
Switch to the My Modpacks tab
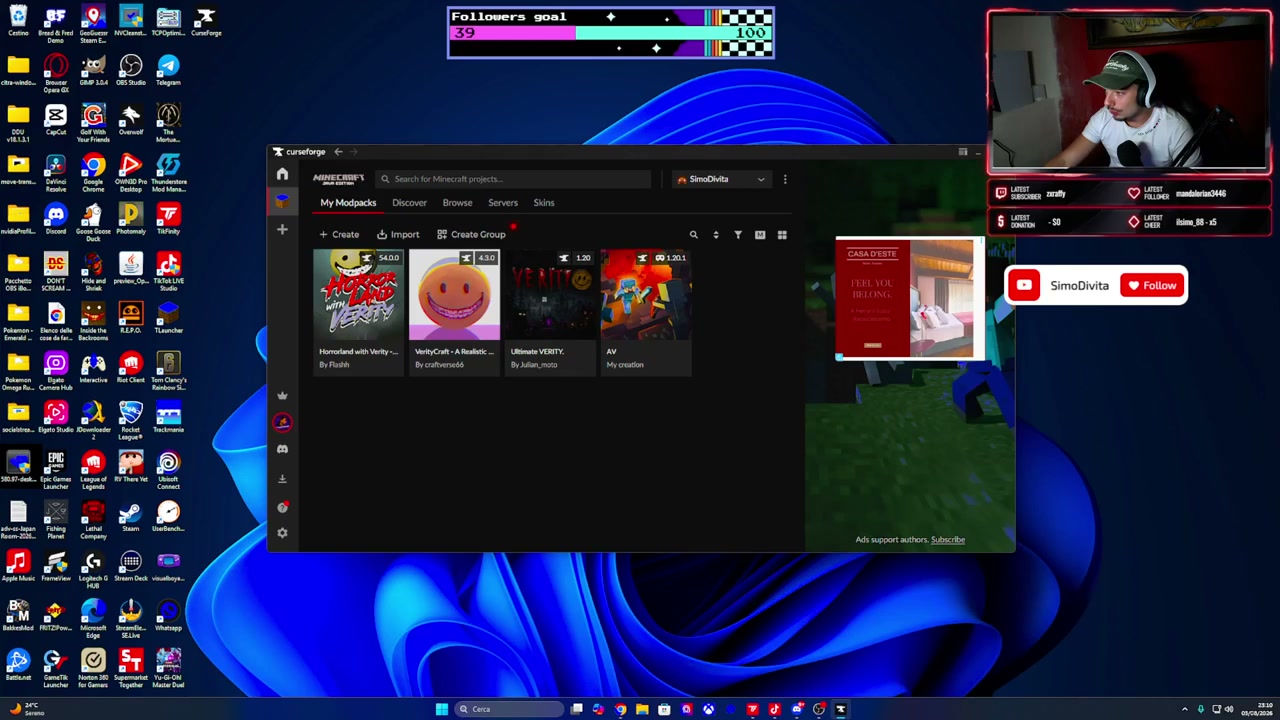[x=348, y=203]
